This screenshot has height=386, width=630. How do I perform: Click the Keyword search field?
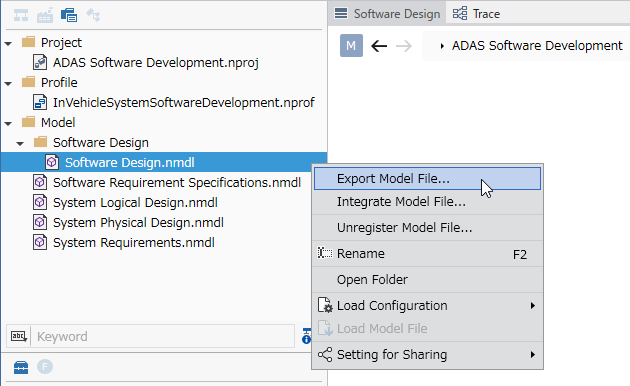pos(163,336)
